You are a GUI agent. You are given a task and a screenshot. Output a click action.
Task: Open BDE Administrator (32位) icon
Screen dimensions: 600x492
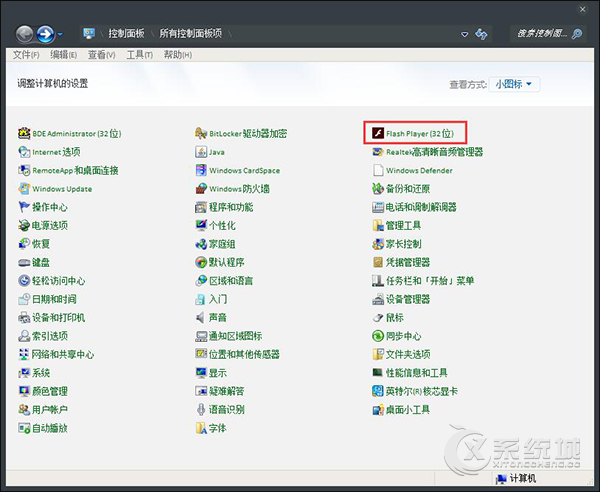[24, 133]
